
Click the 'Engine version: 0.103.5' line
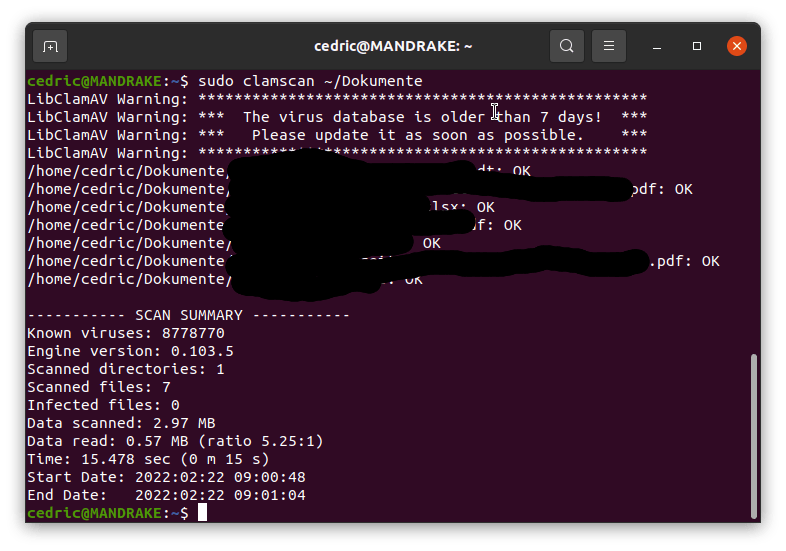130,351
